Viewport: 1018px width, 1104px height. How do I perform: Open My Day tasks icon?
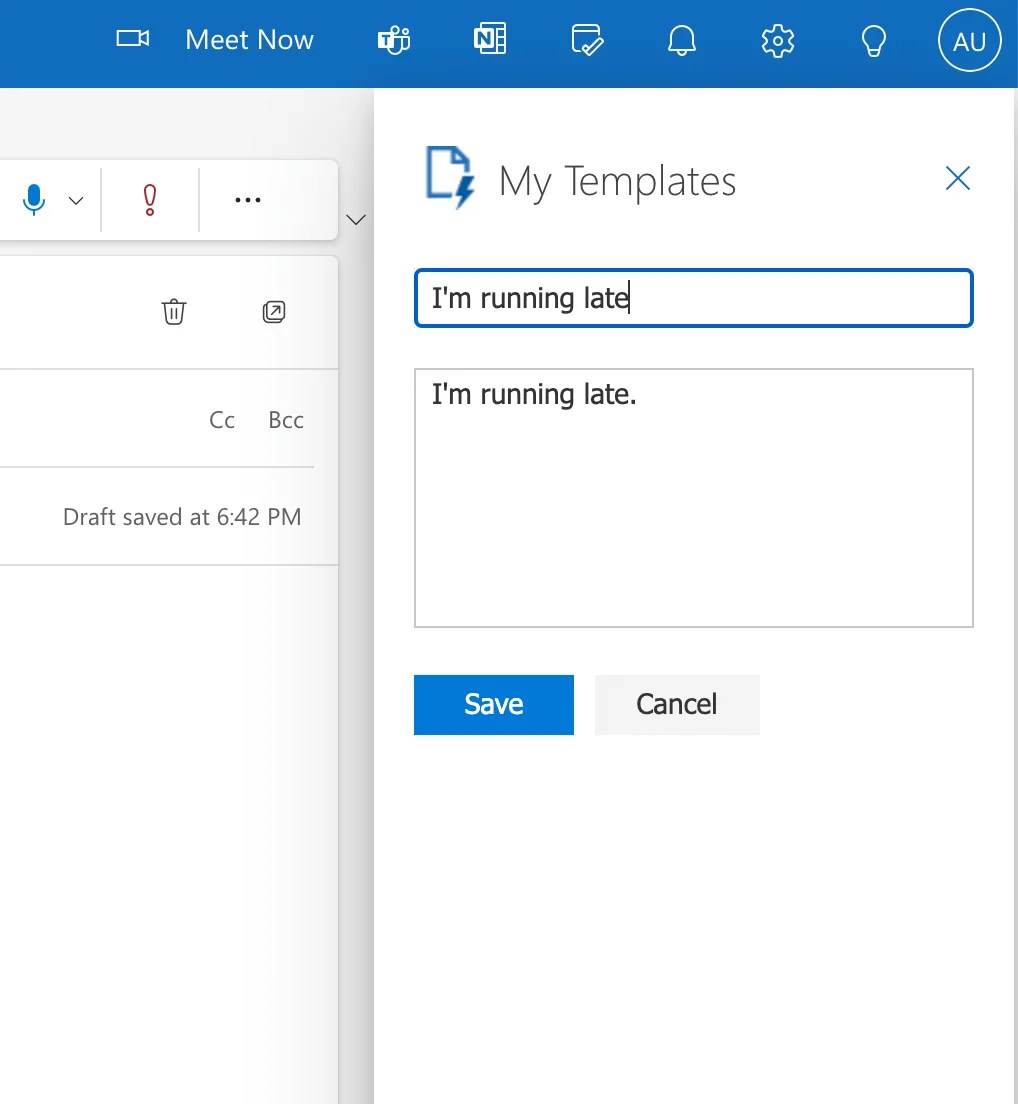(x=586, y=39)
